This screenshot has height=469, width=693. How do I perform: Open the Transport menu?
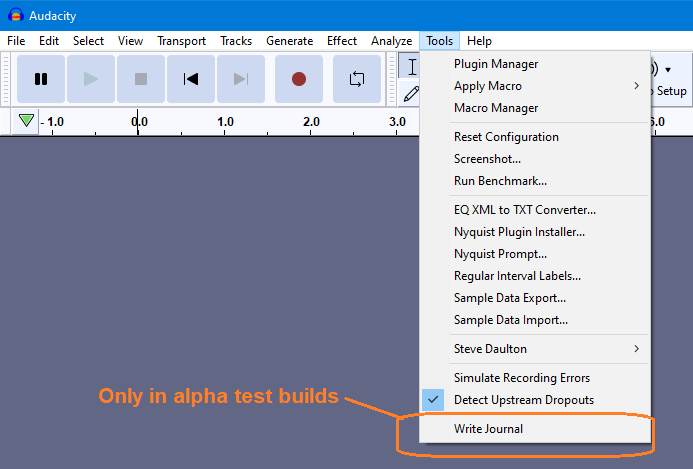point(182,41)
